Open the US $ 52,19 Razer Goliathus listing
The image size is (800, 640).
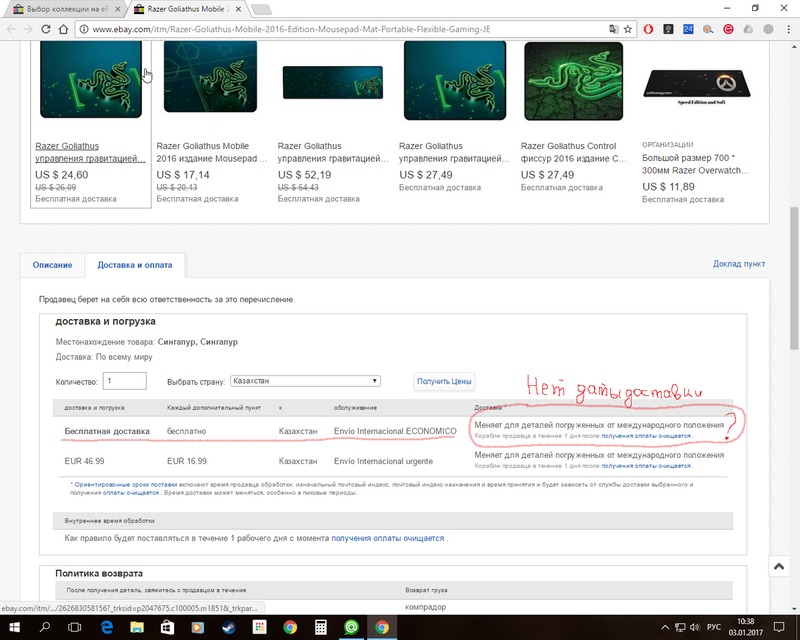click(333, 152)
